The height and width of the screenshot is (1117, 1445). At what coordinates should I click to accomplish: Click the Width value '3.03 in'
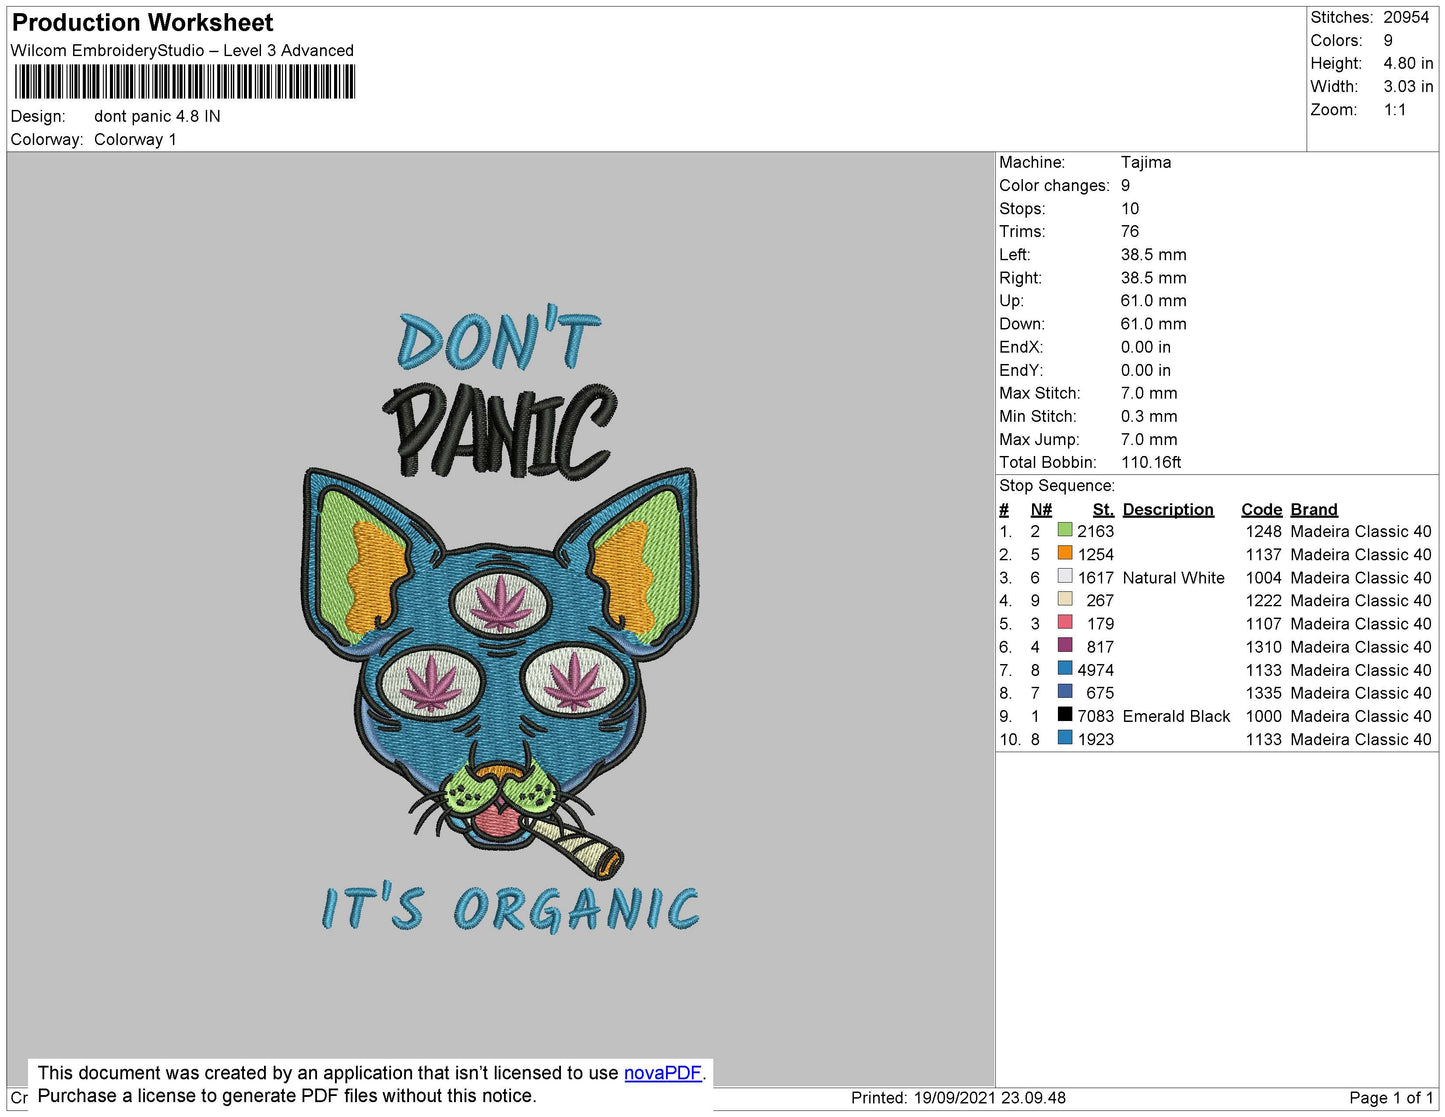pyautogui.click(x=1408, y=86)
